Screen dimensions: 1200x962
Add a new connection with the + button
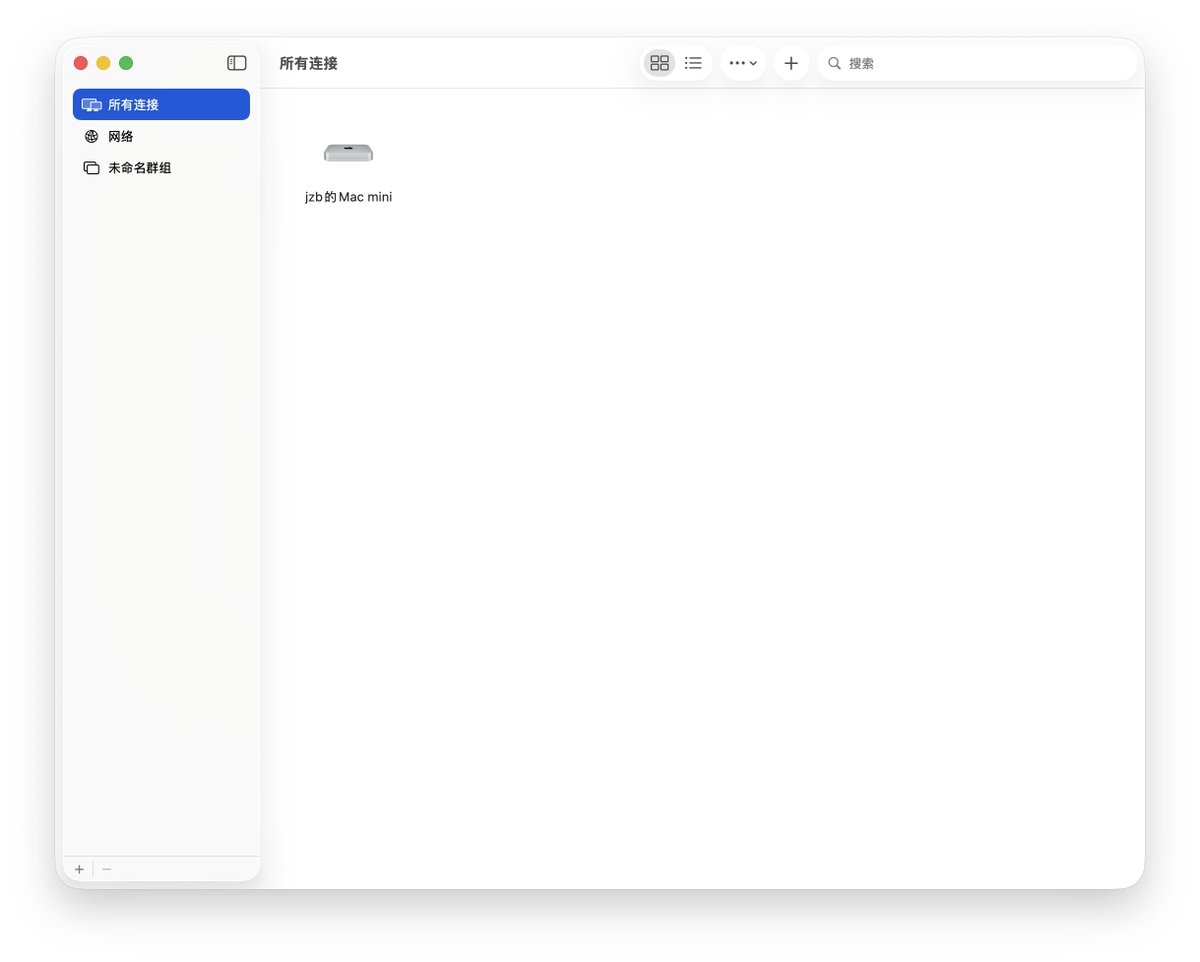(x=791, y=62)
